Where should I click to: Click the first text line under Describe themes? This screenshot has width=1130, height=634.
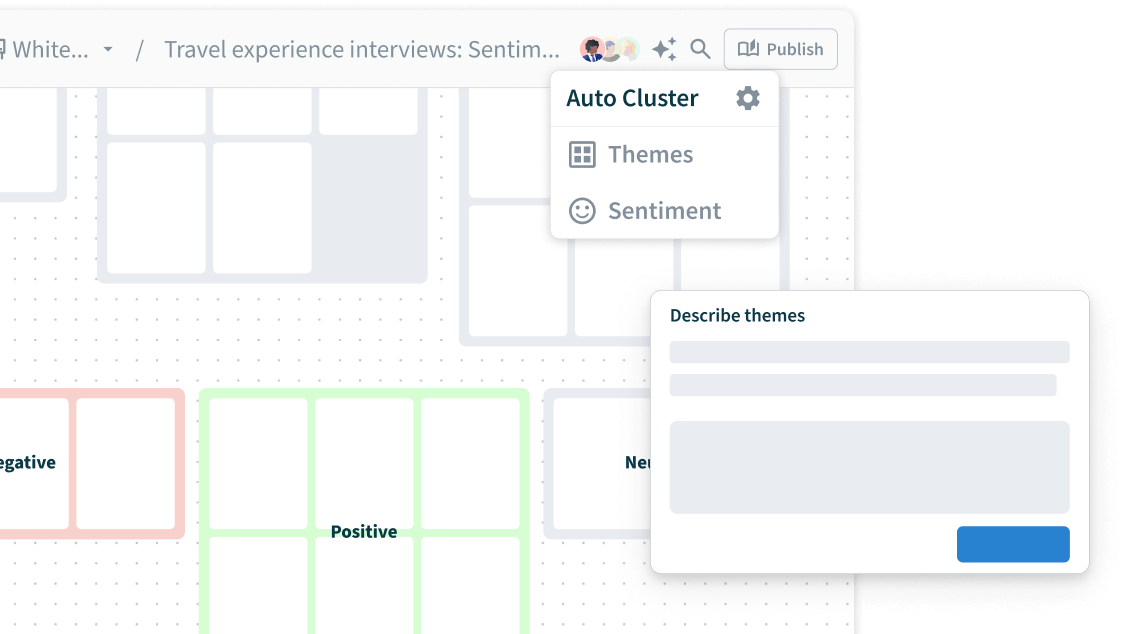tap(869, 352)
